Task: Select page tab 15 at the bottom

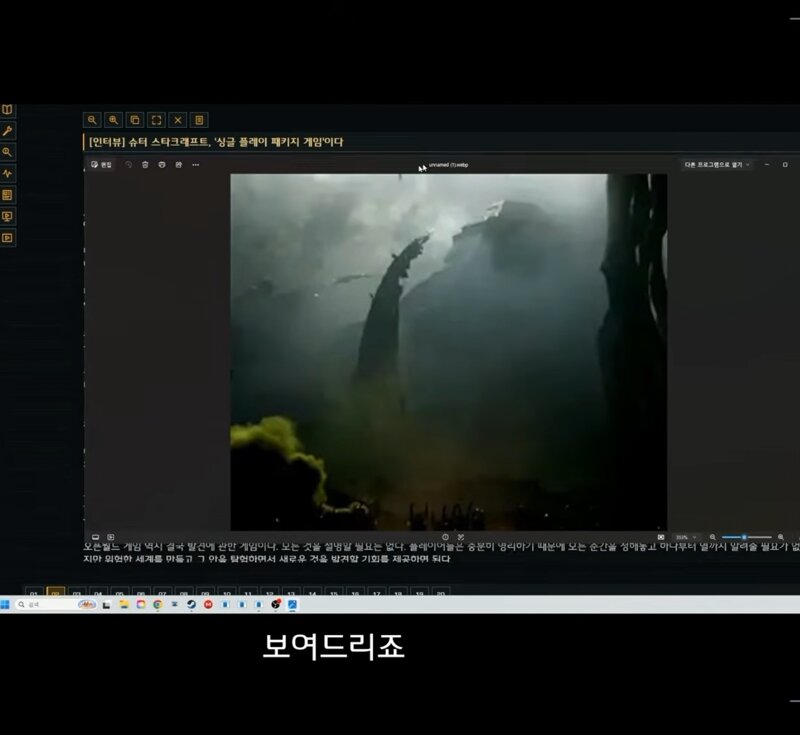Action: click(334, 593)
